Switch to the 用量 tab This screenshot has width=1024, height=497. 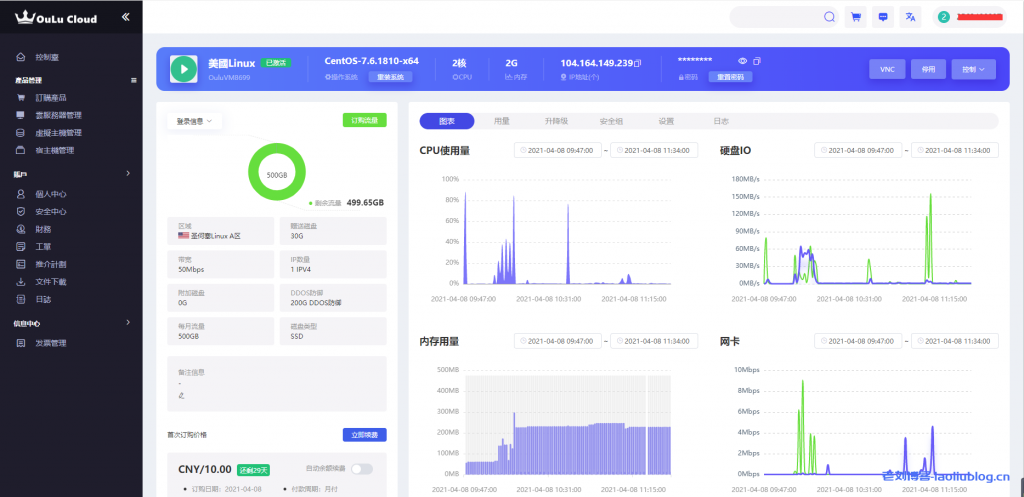[502, 121]
